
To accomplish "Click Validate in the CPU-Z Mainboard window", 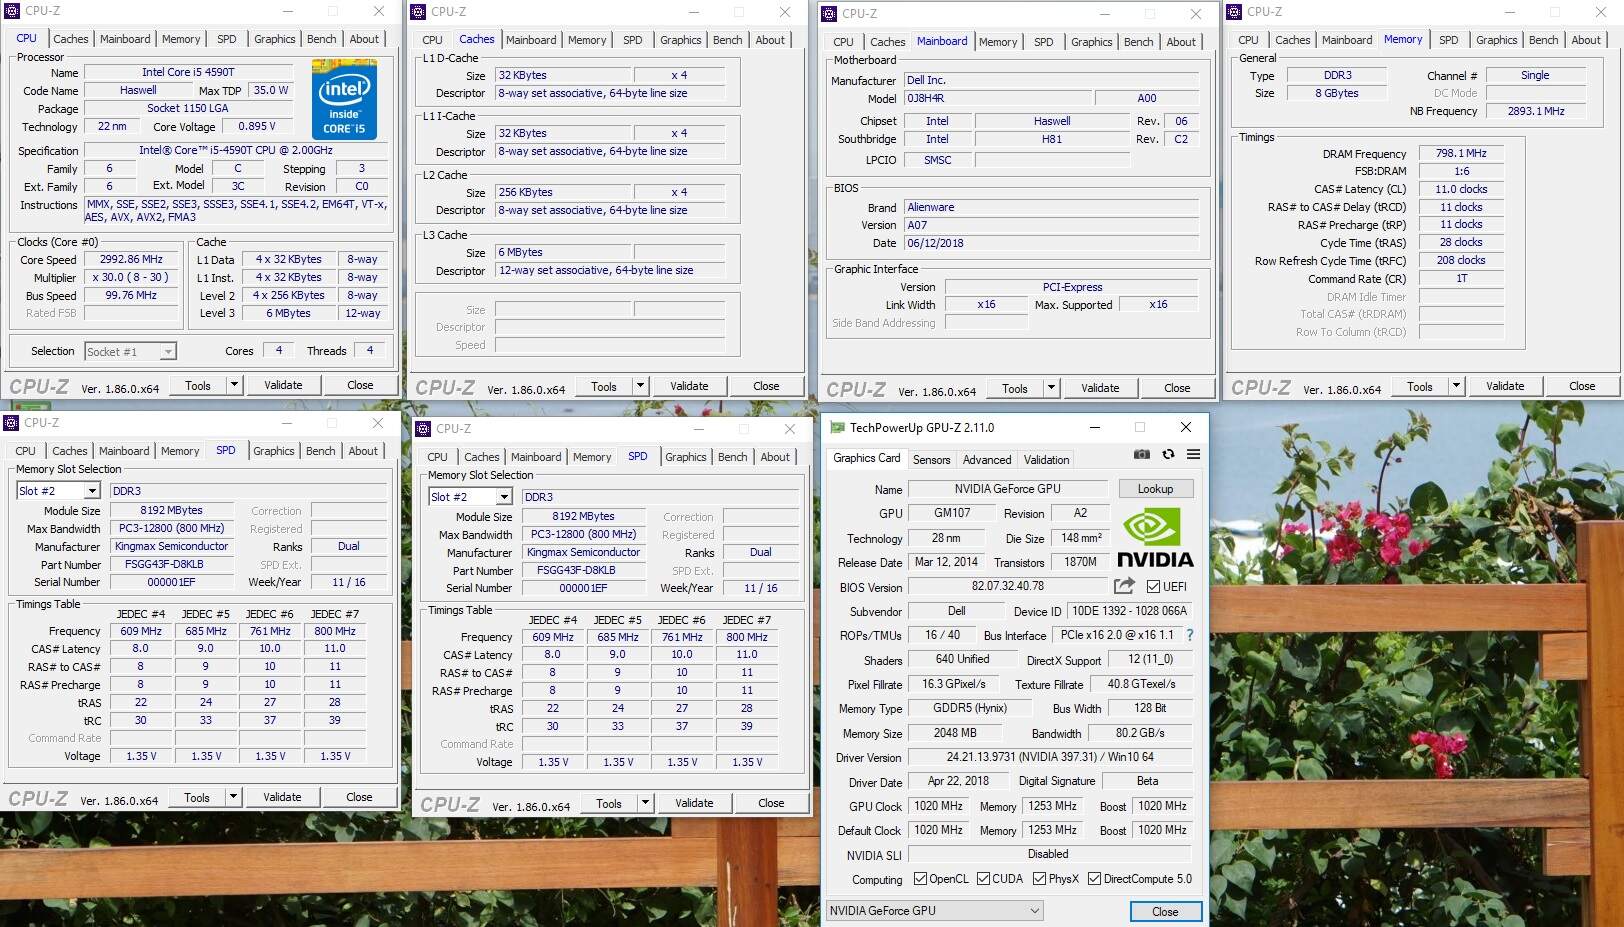I will [x=1100, y=388].
